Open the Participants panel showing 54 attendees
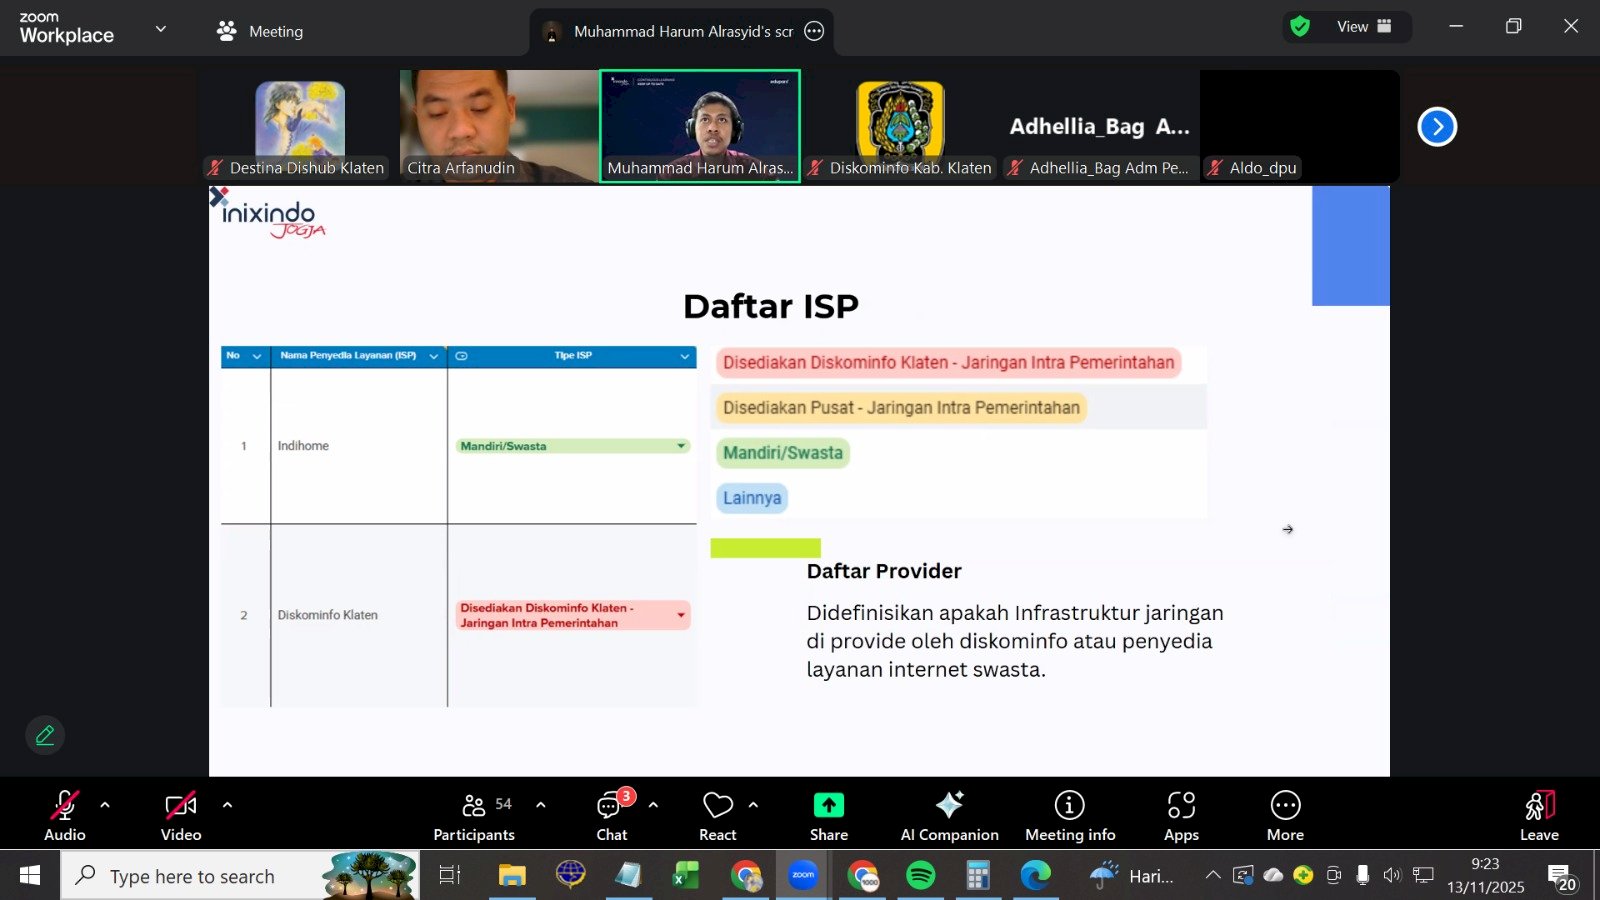Screen dimensions: 1600x900 (x=473, y=813)
